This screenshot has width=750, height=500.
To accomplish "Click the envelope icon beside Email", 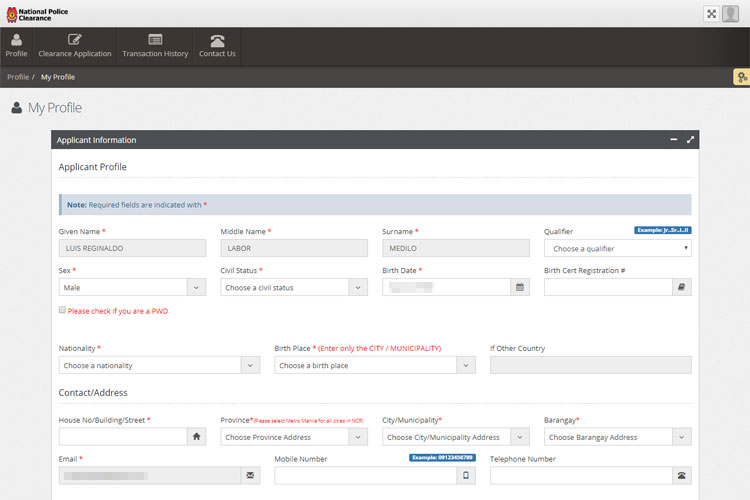I will pyautogui.click(x=250, y=476).
